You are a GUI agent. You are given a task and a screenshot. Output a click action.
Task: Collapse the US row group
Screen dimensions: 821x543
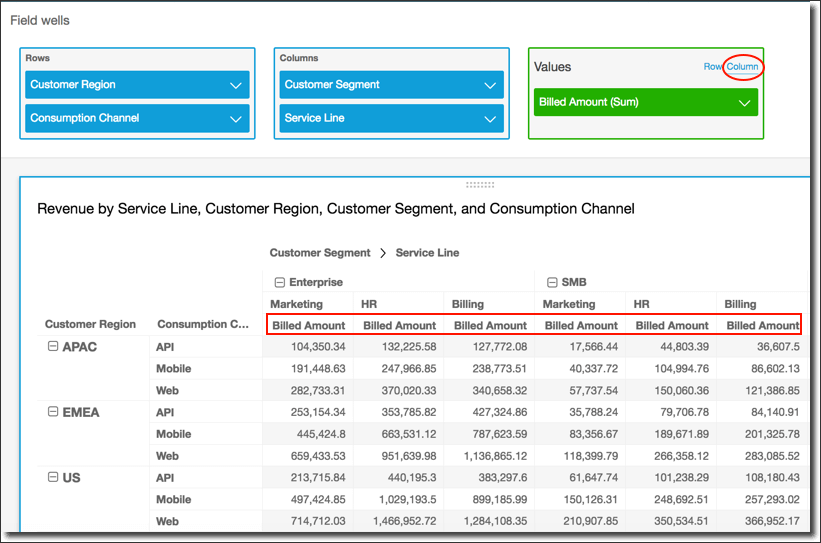[x=53, y=477]
